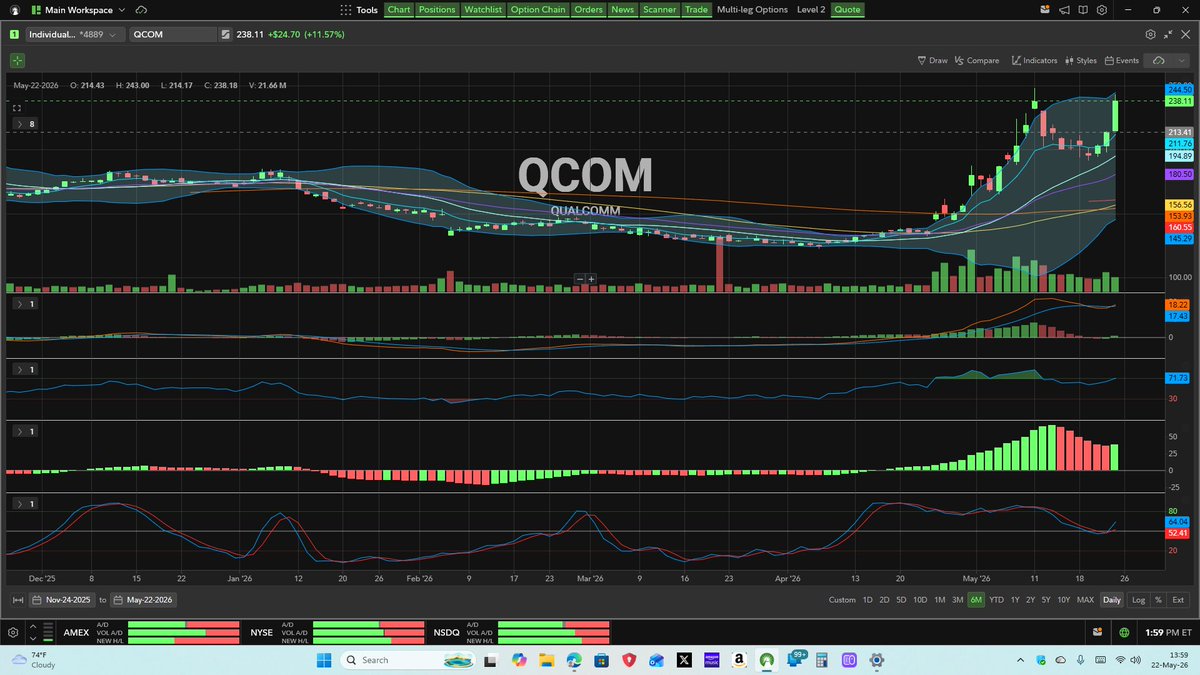The width and height of the screenshot is (1200, 675).
Task: Click the fullscreen brackets icon on the chart
Action: [x=17, y=107]
